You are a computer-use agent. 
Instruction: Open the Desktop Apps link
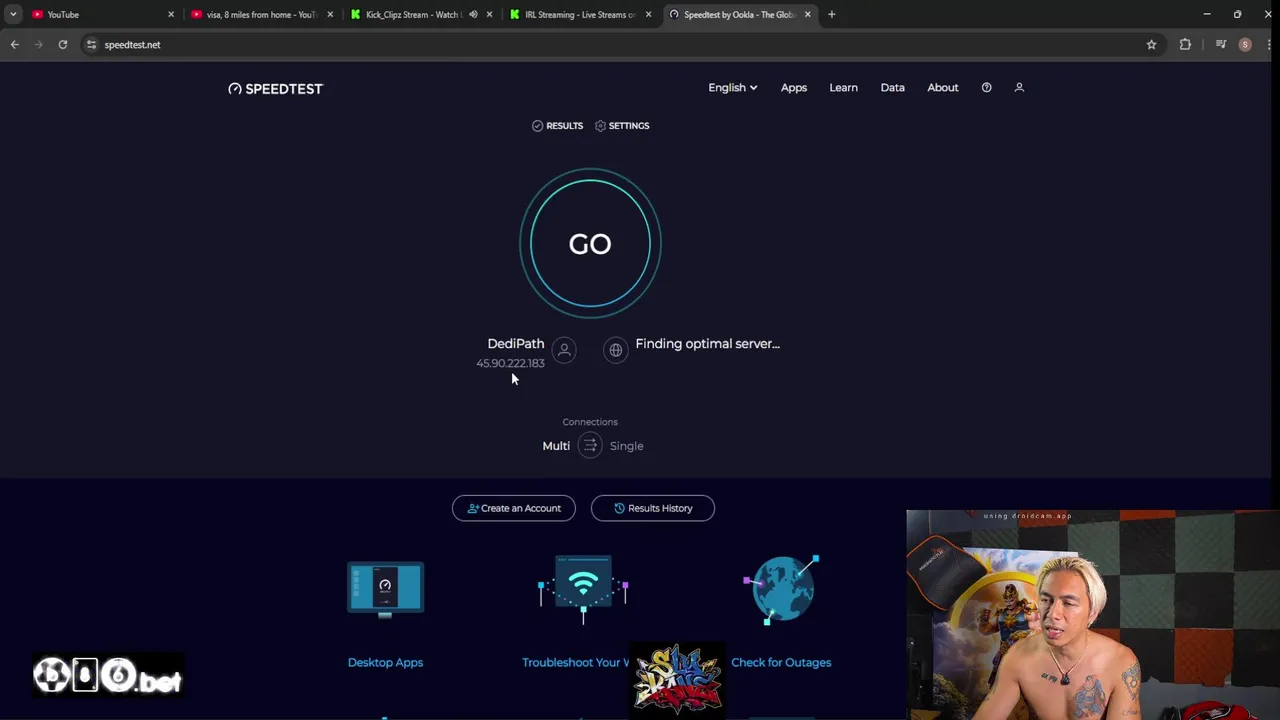pyautogui.click(x=385, y=662)
